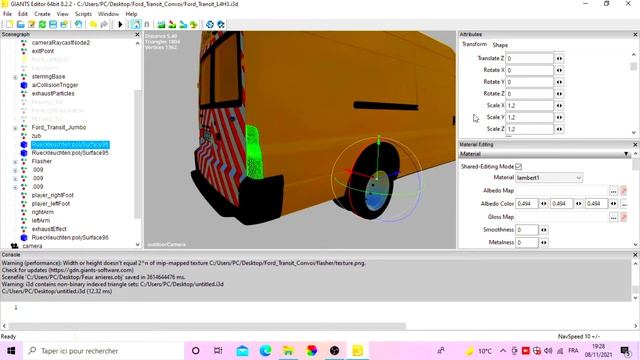Browse Gloss Map with the ... button
This screenshot has width=640, height=360.
pos(613,217)
